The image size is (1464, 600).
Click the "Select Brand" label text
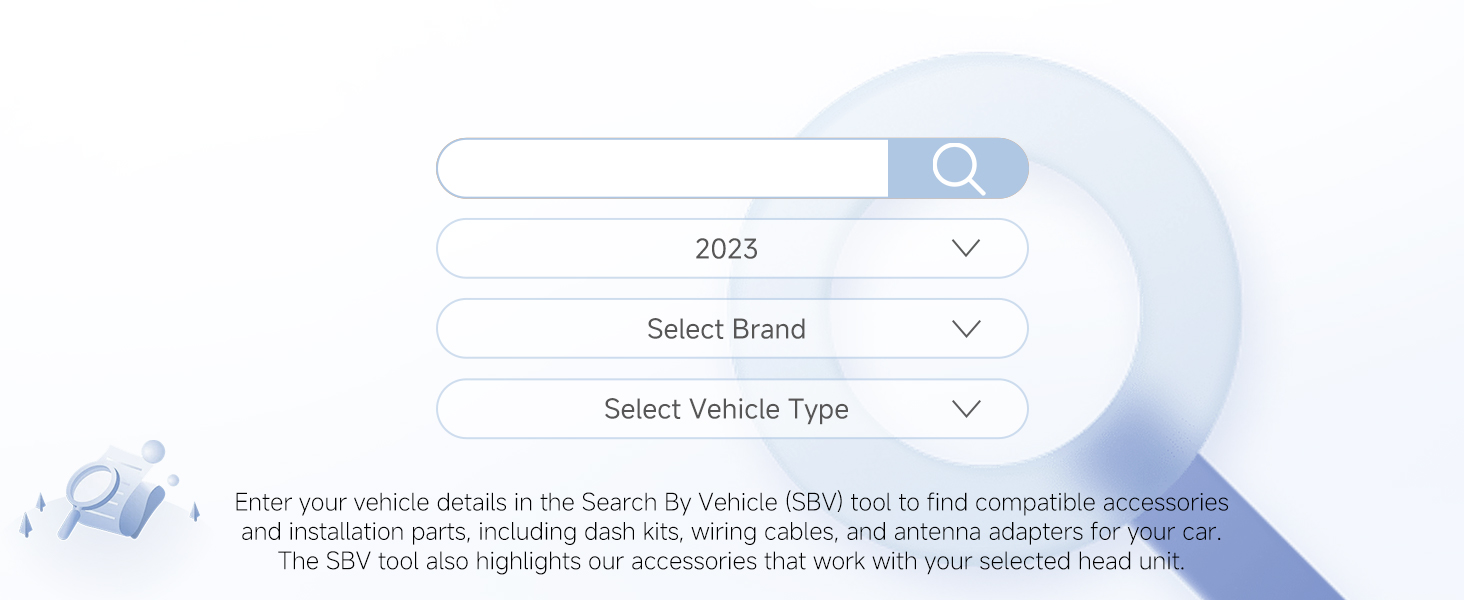(727, 329)
